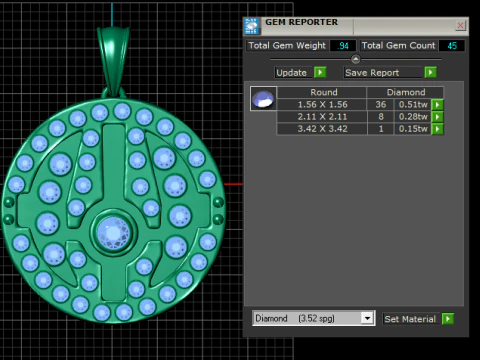Click the Gem Reporter title bar icon
This screenshot has width=480, height=360.
point(252,26)
